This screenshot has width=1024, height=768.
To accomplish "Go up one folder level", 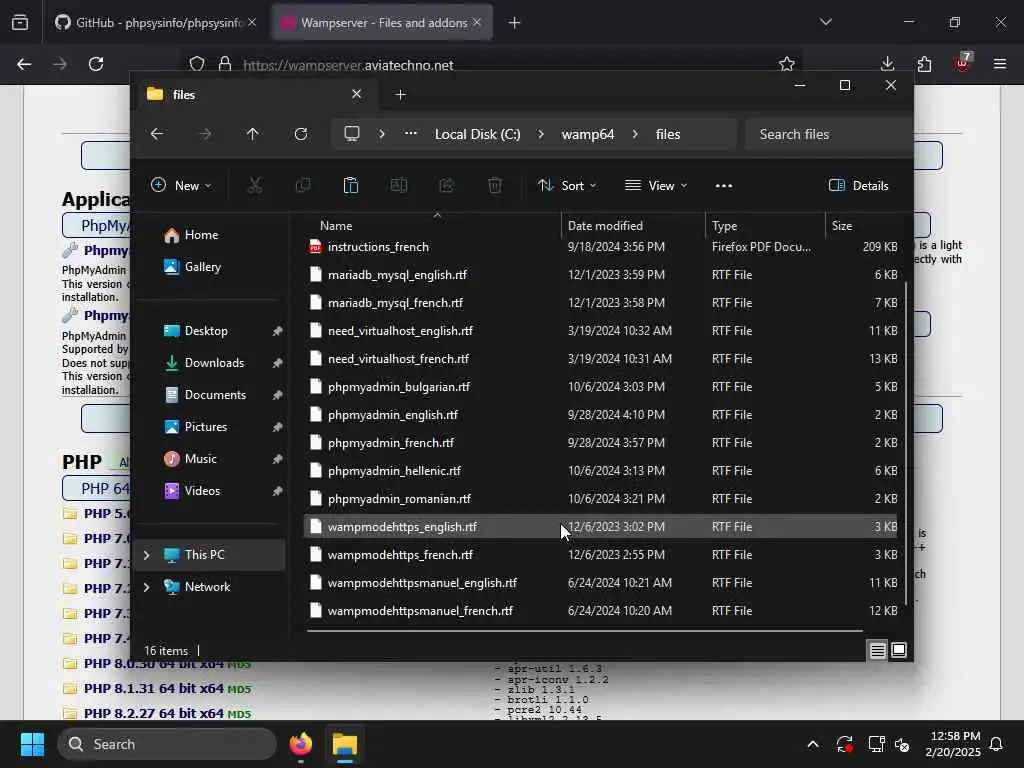I will pos(253,134).
